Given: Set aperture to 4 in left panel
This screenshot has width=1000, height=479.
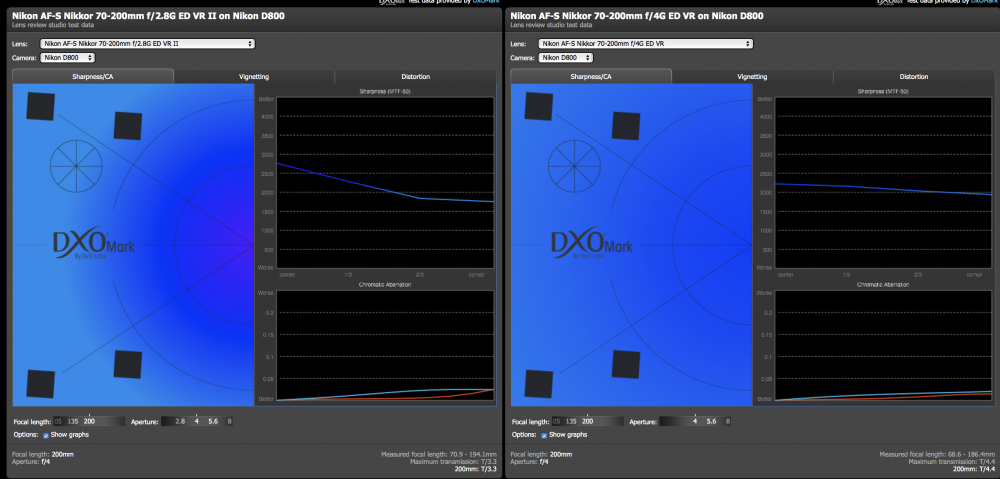Looking at the screenshot, I should pos(196,422).
